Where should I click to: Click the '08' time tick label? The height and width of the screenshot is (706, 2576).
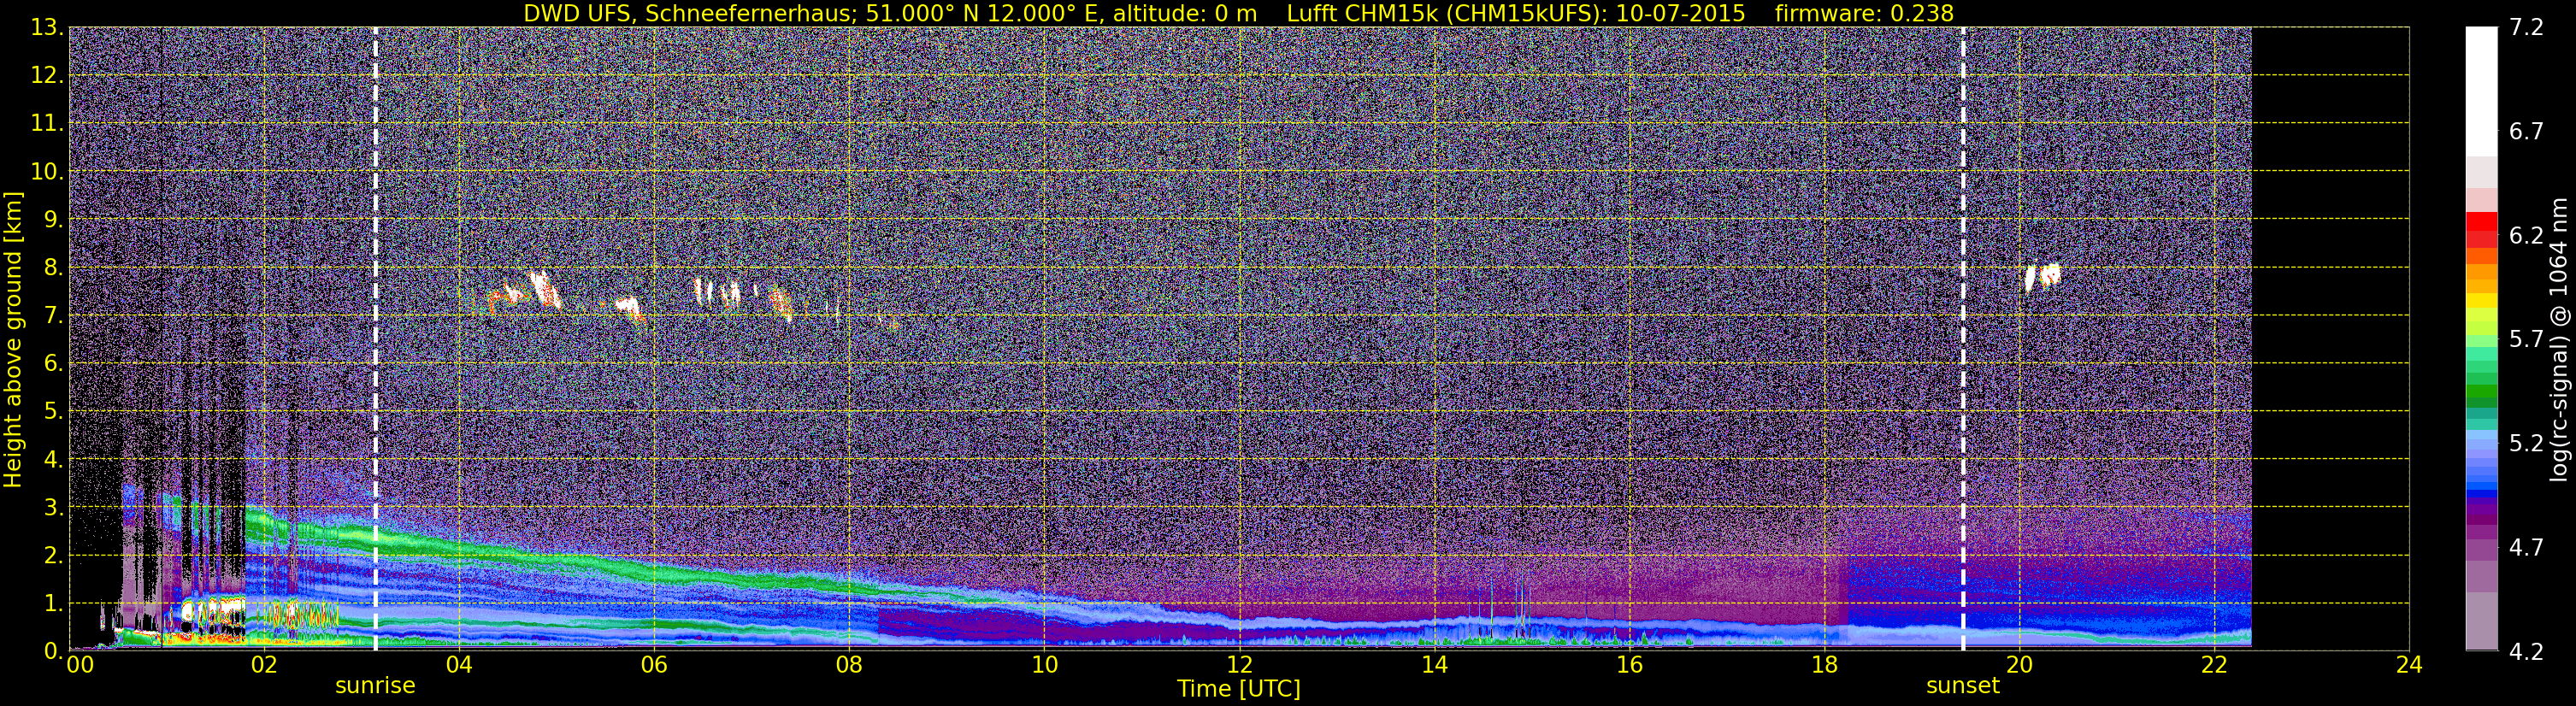pyautogui.click(x=848, y=665)
